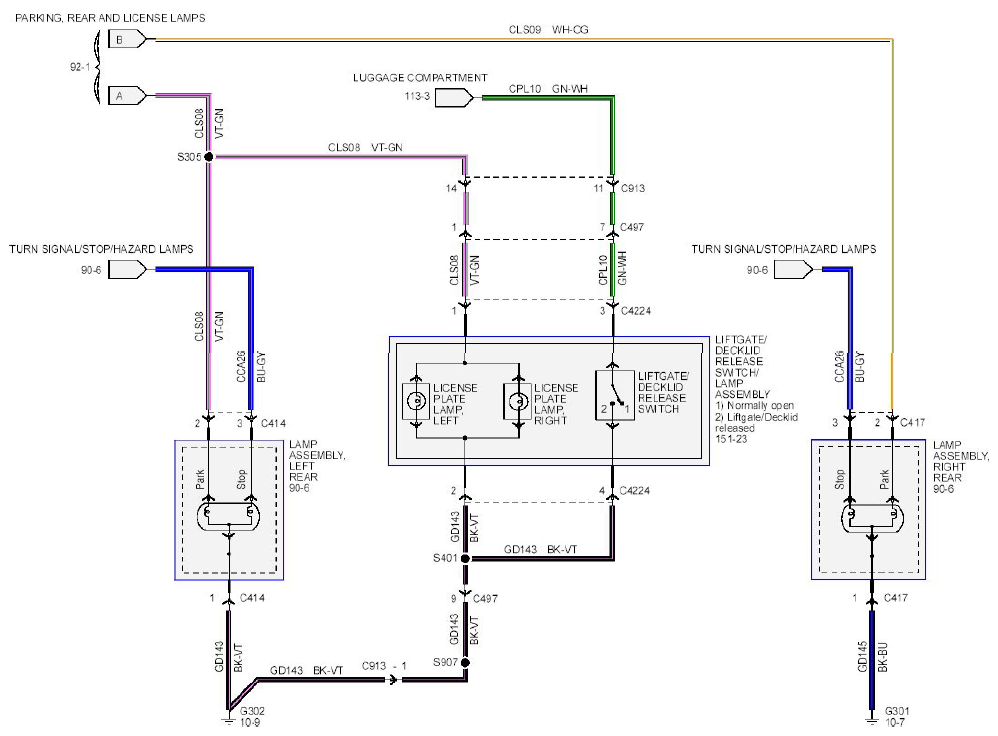Click the CLS09 WH-CG wire label
998x736 pixels.
tap(548, 30)
